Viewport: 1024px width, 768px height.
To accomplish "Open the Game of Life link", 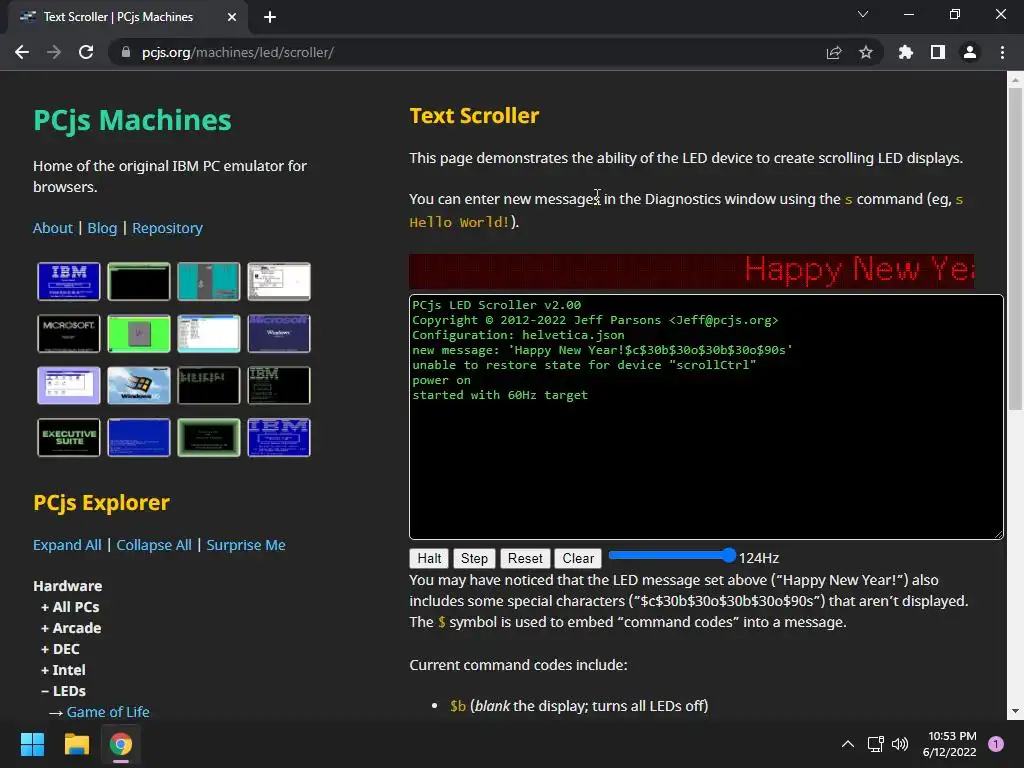I will [108, 712].
